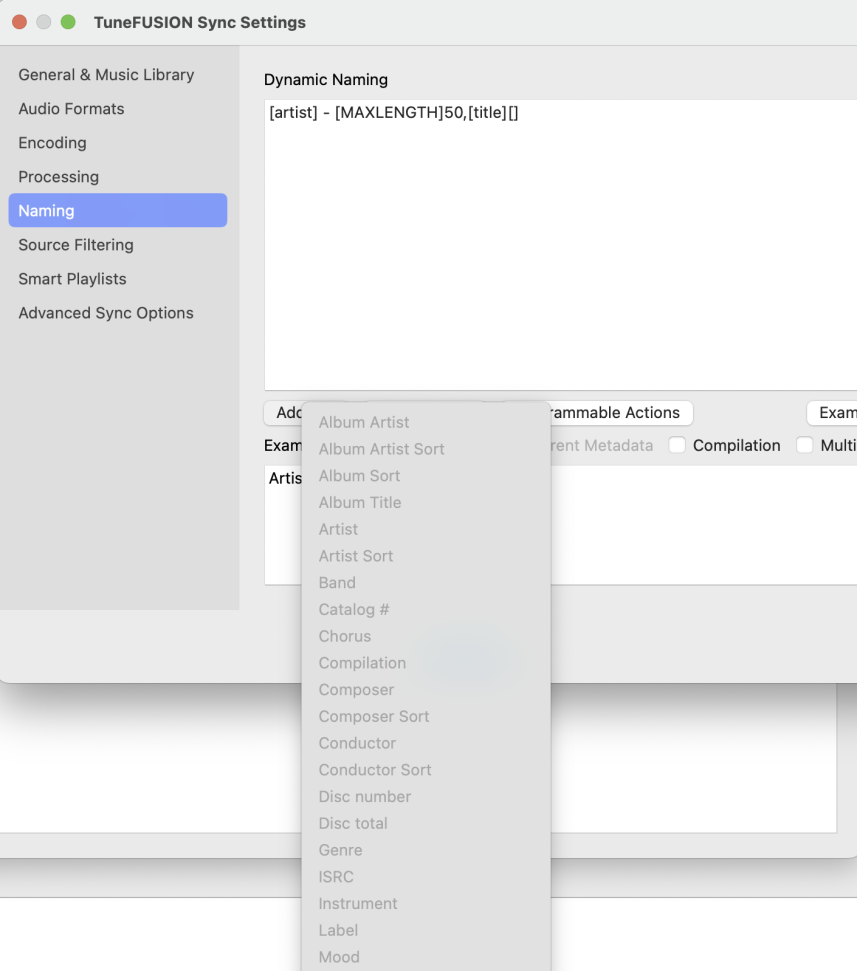857x971 pixels.
Task: Choose Album Artist from the menu
Action: [x=426, y=422]
